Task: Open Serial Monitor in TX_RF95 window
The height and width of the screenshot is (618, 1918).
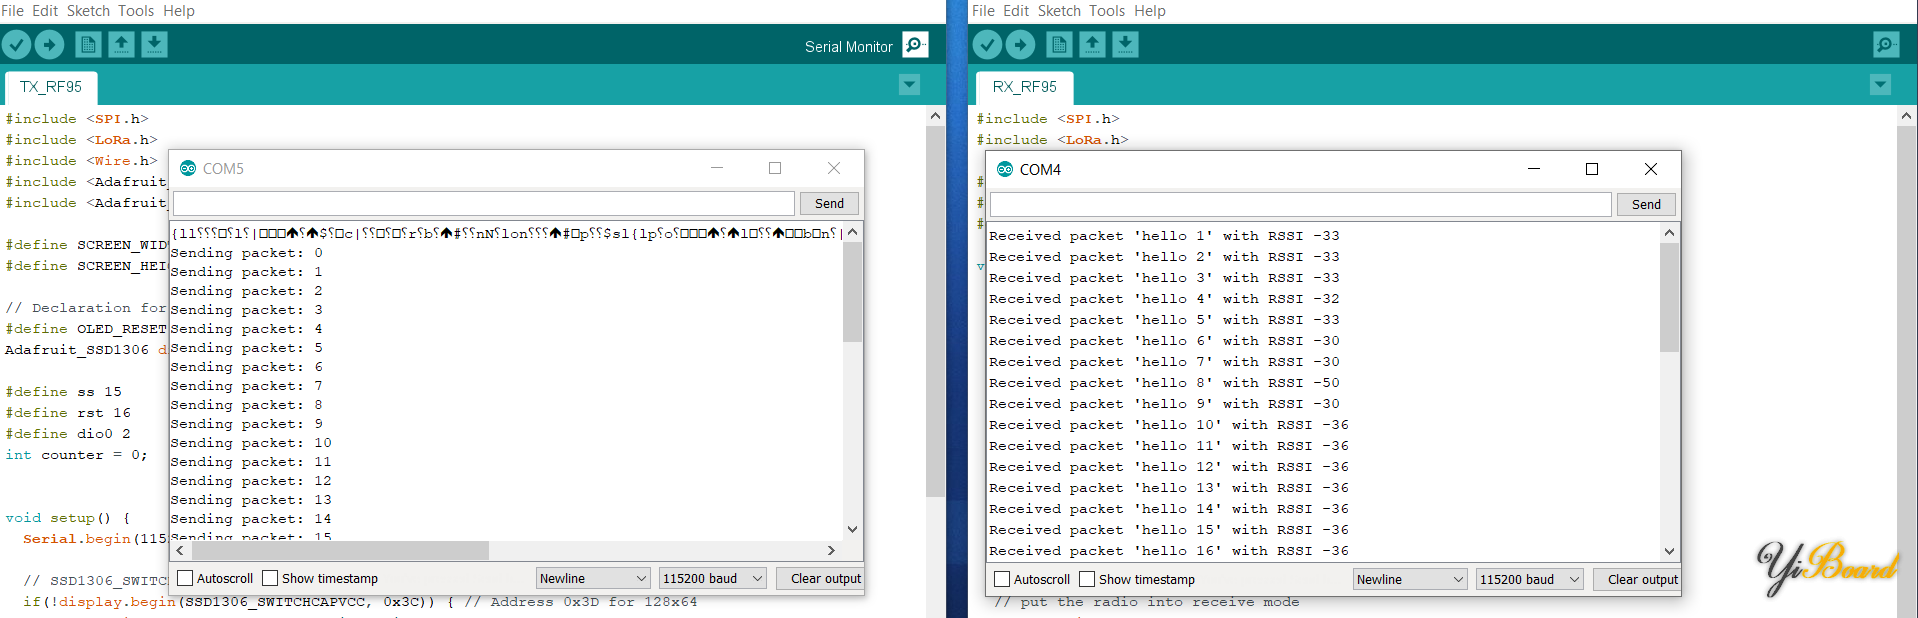Action: [x=915, y=45]
